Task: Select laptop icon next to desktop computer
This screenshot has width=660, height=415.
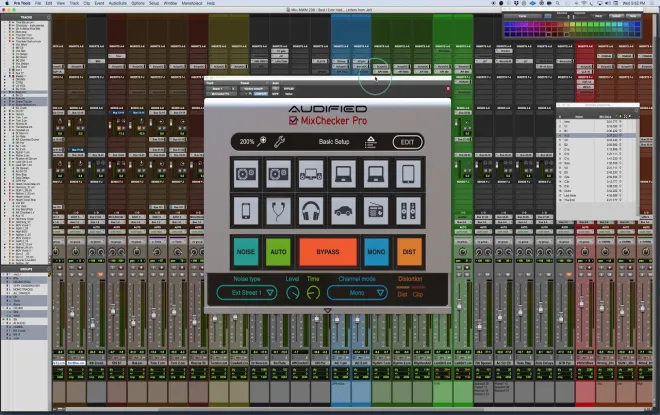Action: (x=343, y=173)
